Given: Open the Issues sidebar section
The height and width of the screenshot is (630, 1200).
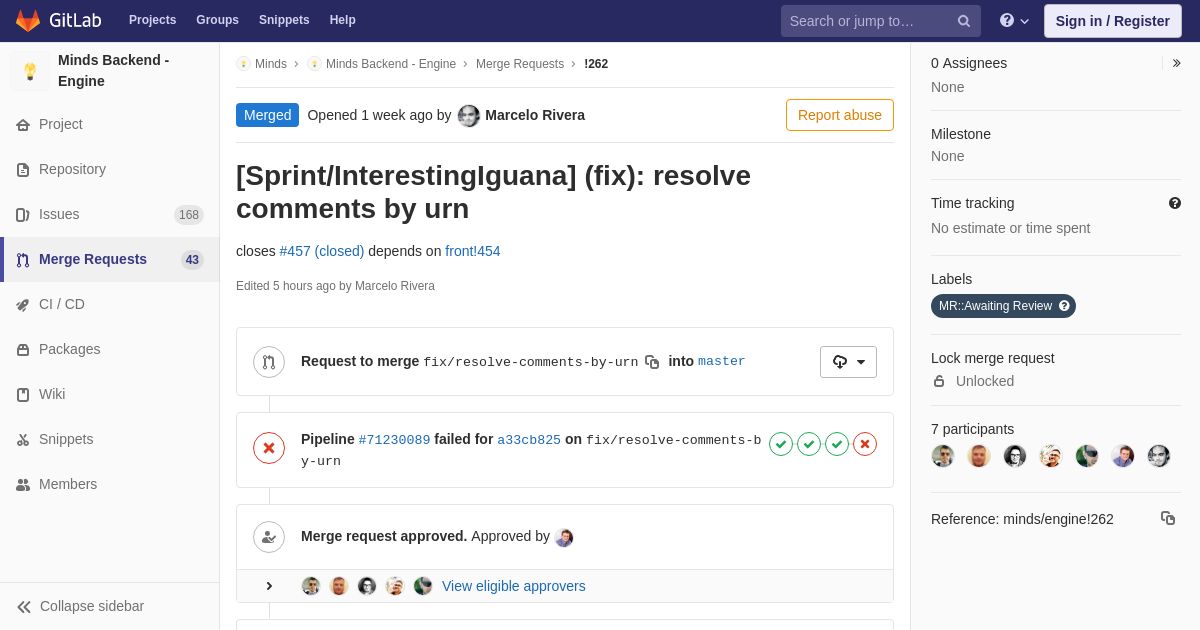Looking at the screenshot, I should 110,214.
